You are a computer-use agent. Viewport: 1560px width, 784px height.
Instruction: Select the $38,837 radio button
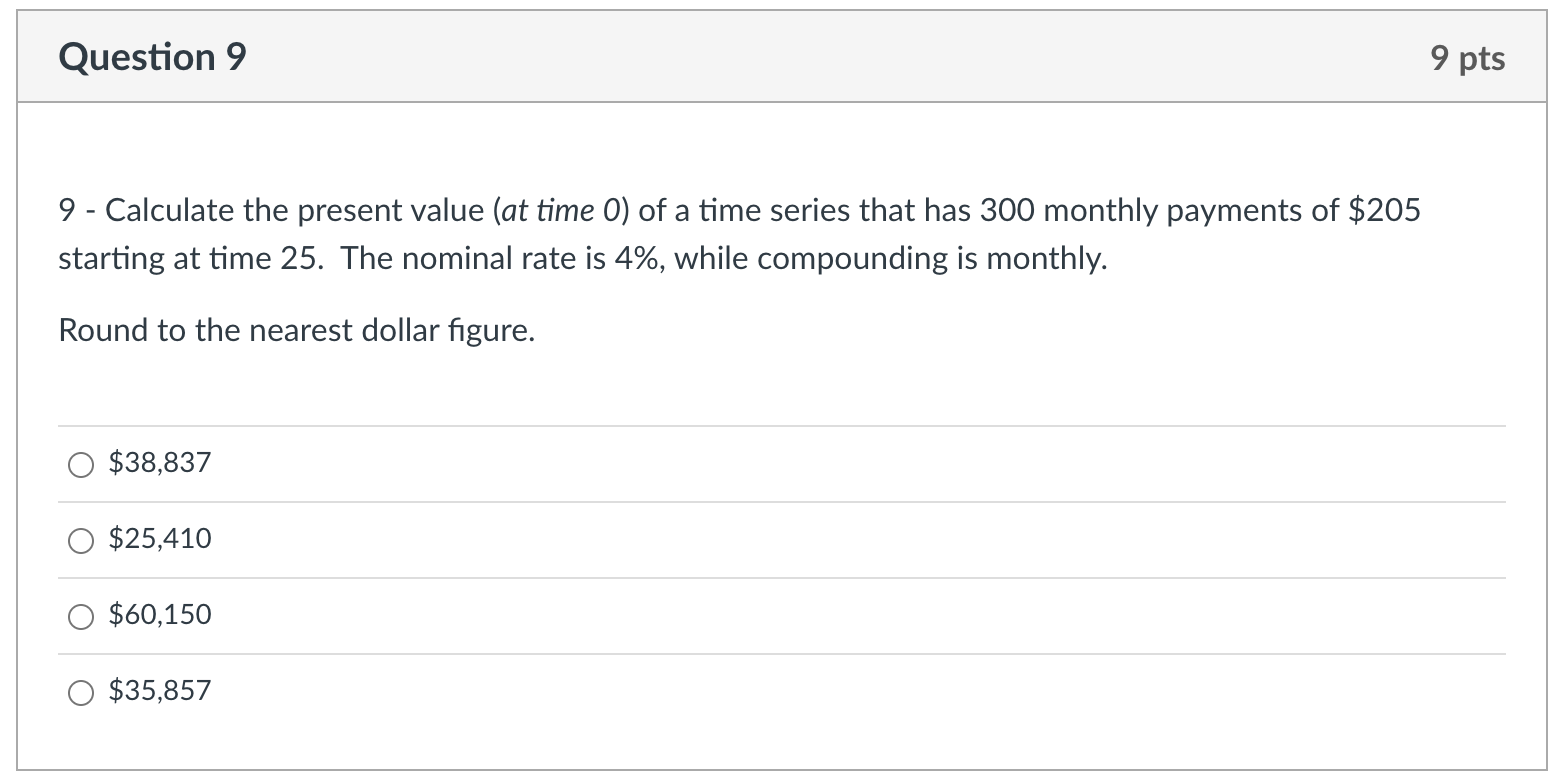[80, 463]
